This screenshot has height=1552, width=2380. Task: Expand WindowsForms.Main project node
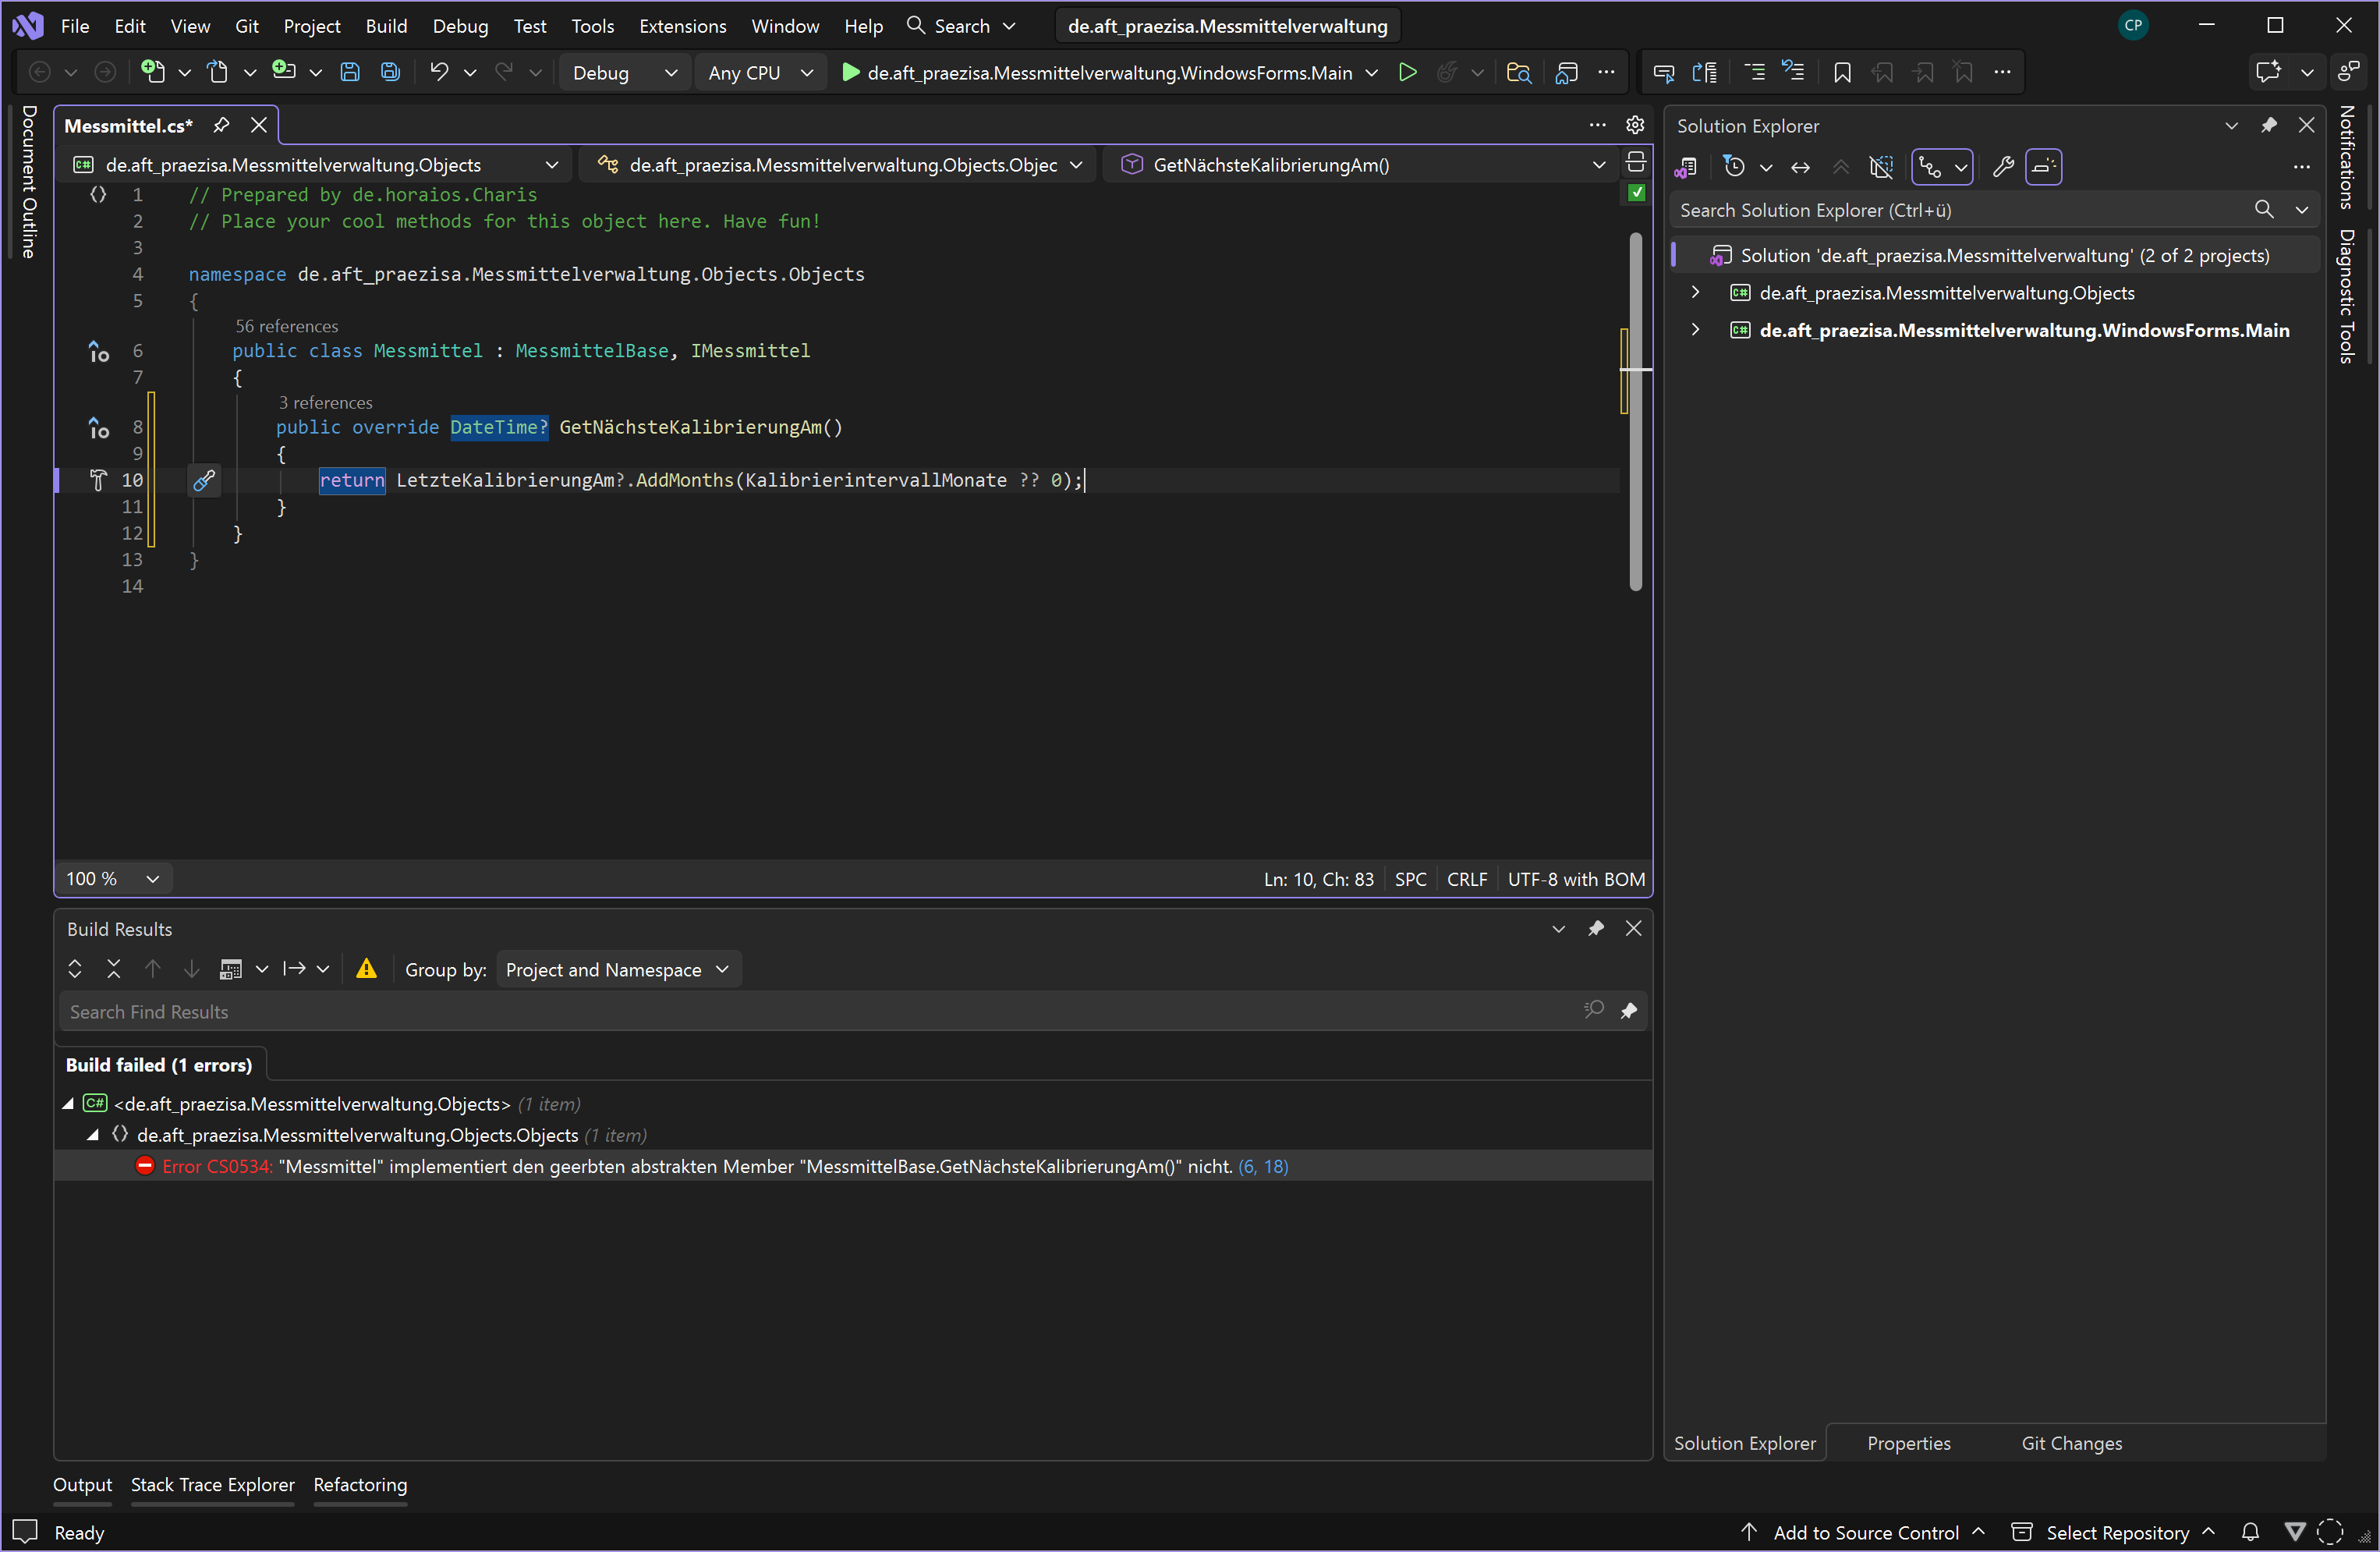(1696, 329)
